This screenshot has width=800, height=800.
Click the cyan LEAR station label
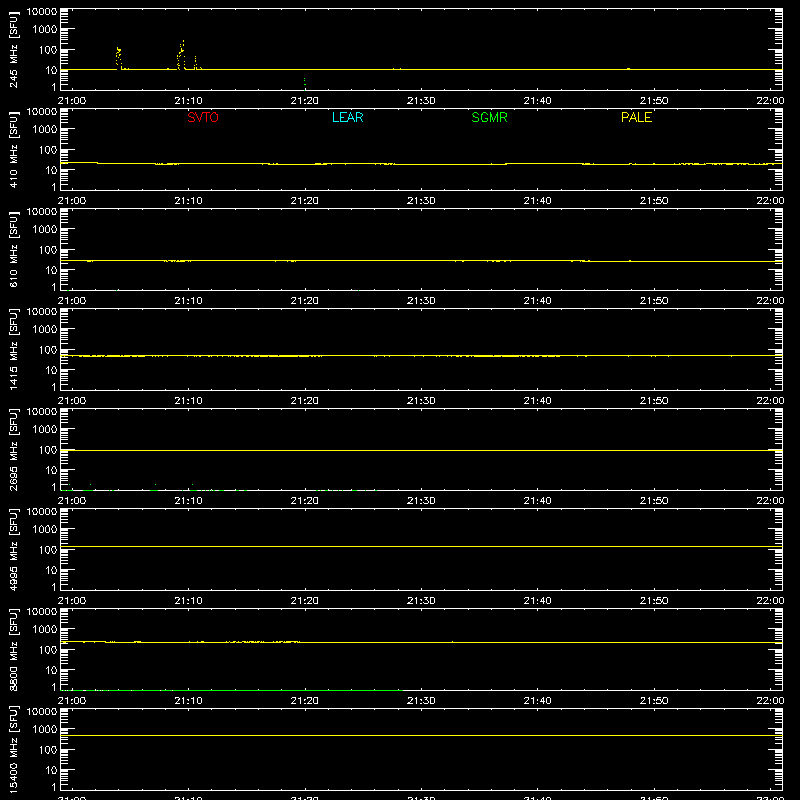(x=347, y=117)
